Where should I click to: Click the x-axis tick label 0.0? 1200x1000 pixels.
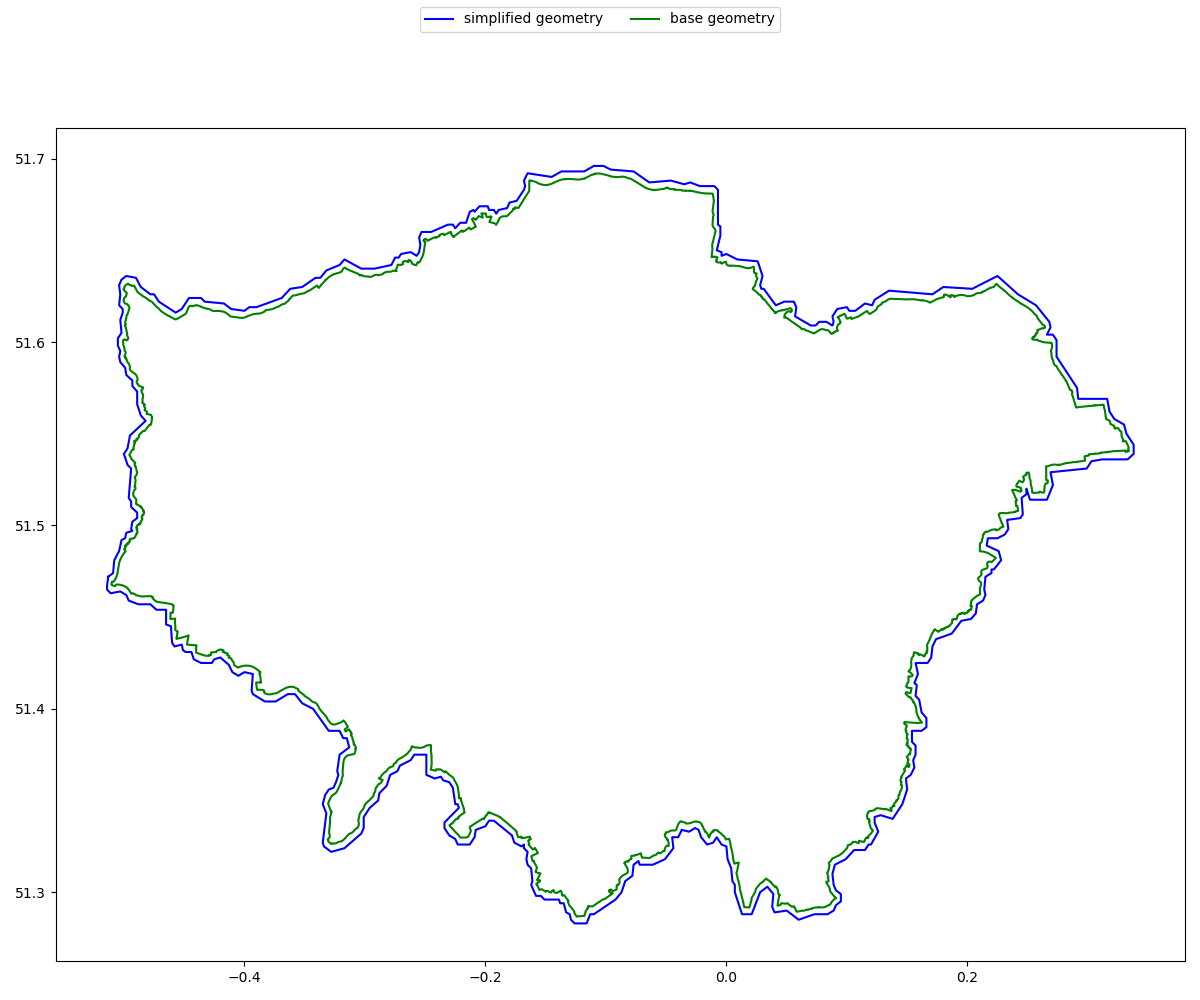[x=726, y=975]
